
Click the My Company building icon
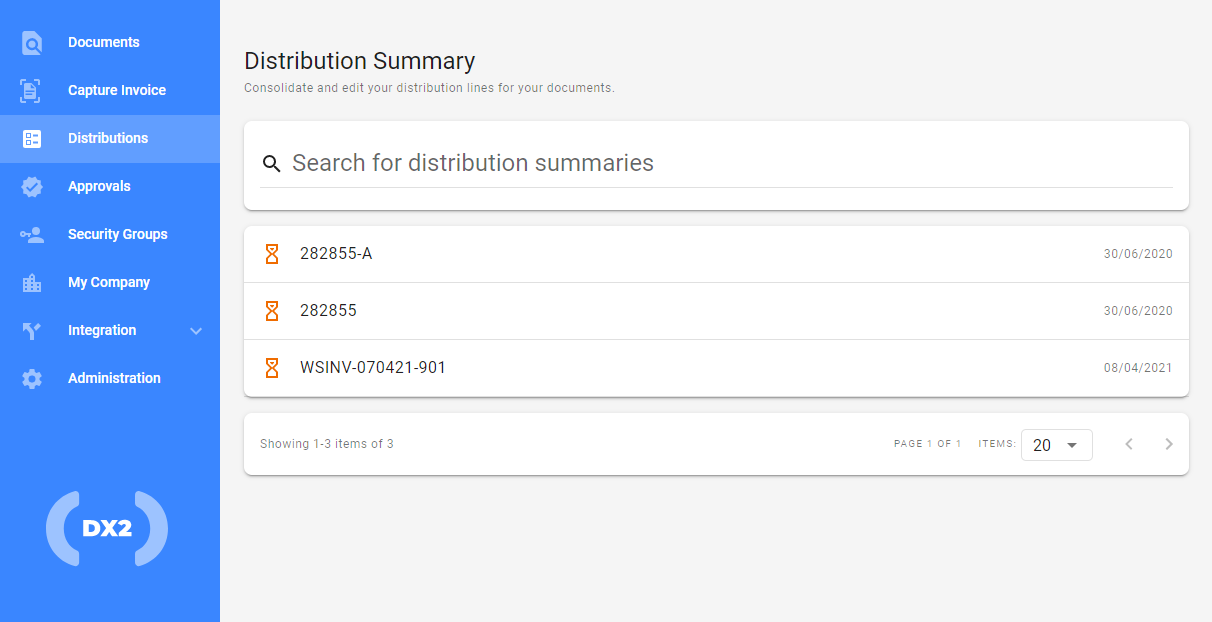point(30,282)
